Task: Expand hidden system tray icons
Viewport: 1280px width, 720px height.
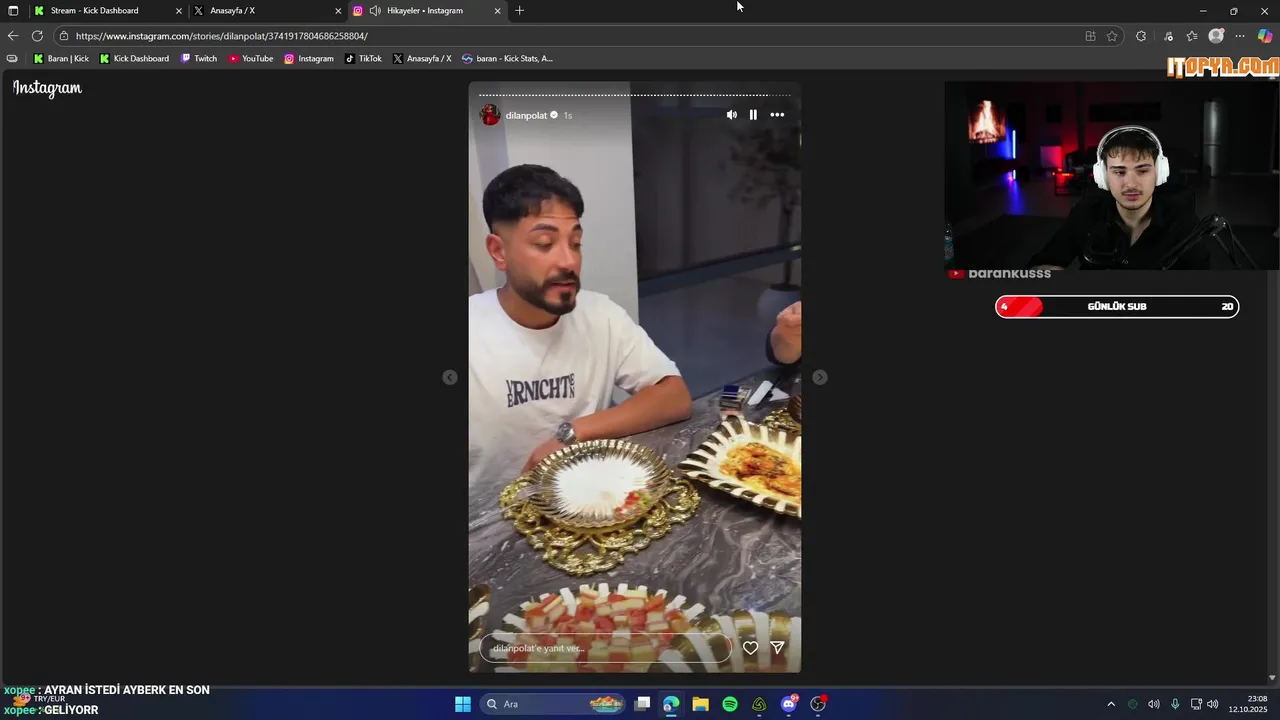Action: tap(1110, 704)
